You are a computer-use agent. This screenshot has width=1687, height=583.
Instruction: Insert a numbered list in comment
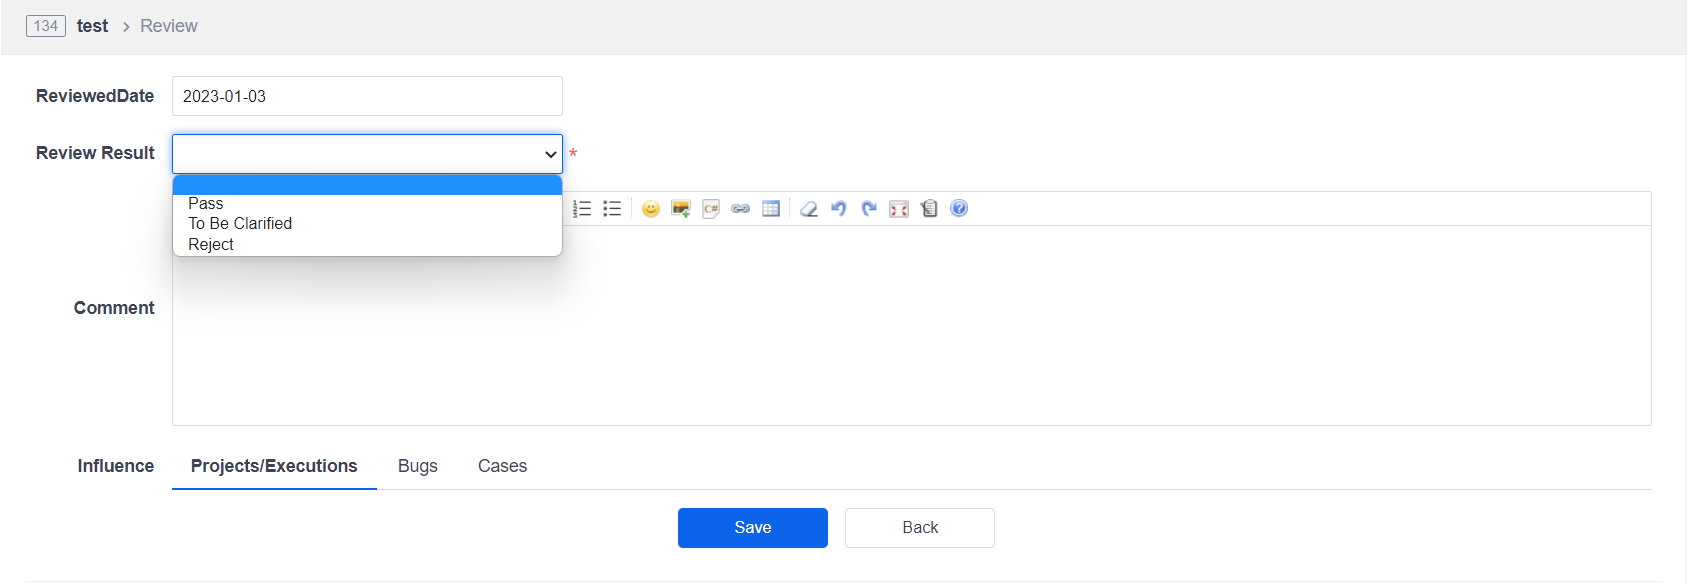click(582, 209)
